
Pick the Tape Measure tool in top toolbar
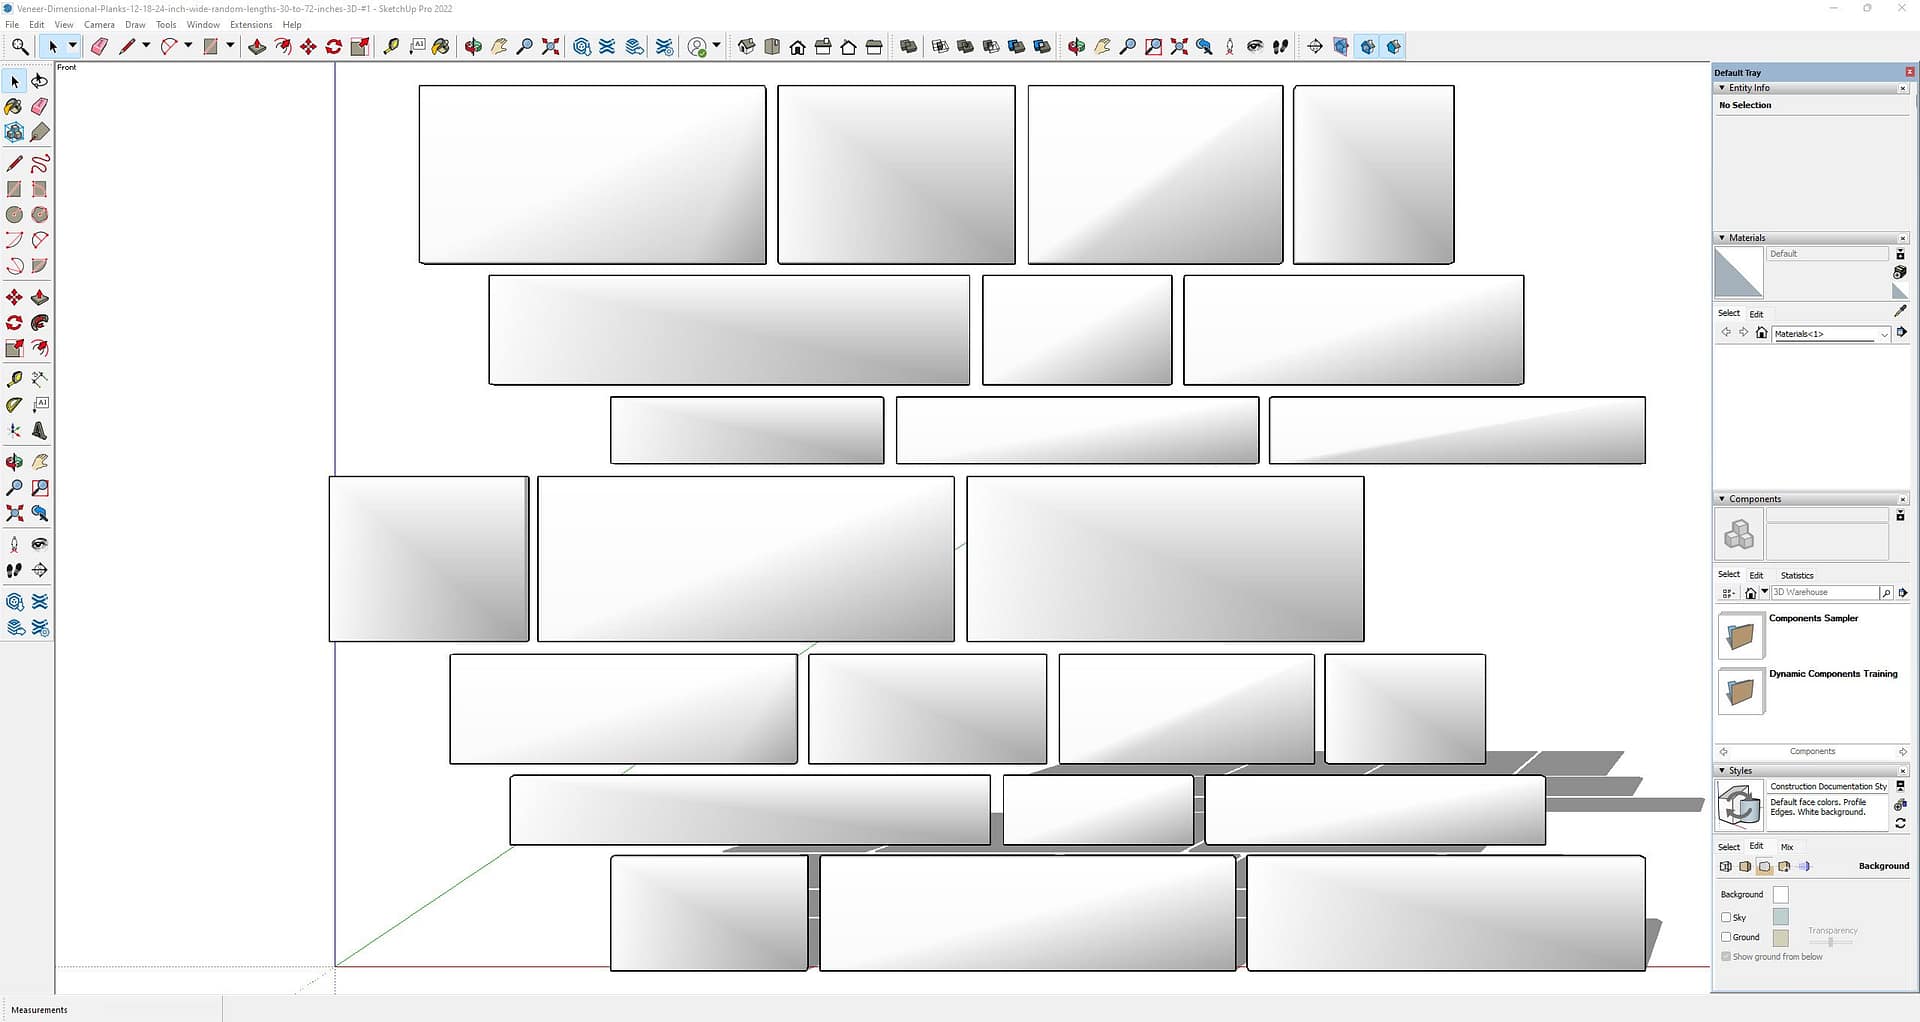click(x=391, y=47)
